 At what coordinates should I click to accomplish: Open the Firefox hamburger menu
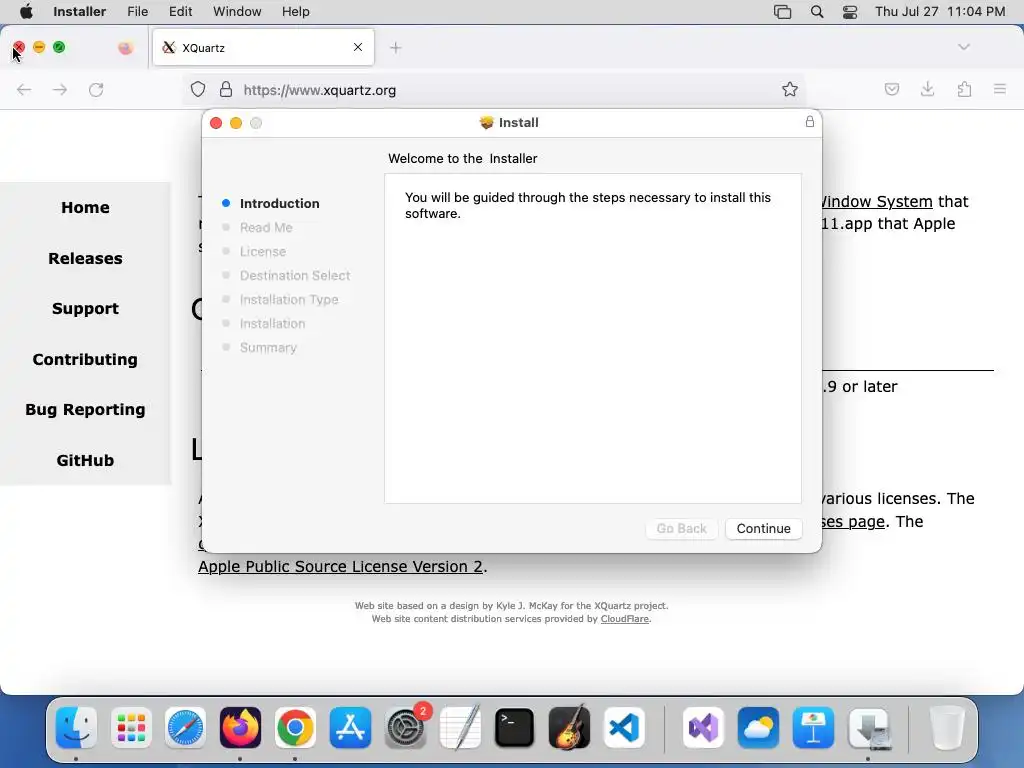tap(1000, 89)
